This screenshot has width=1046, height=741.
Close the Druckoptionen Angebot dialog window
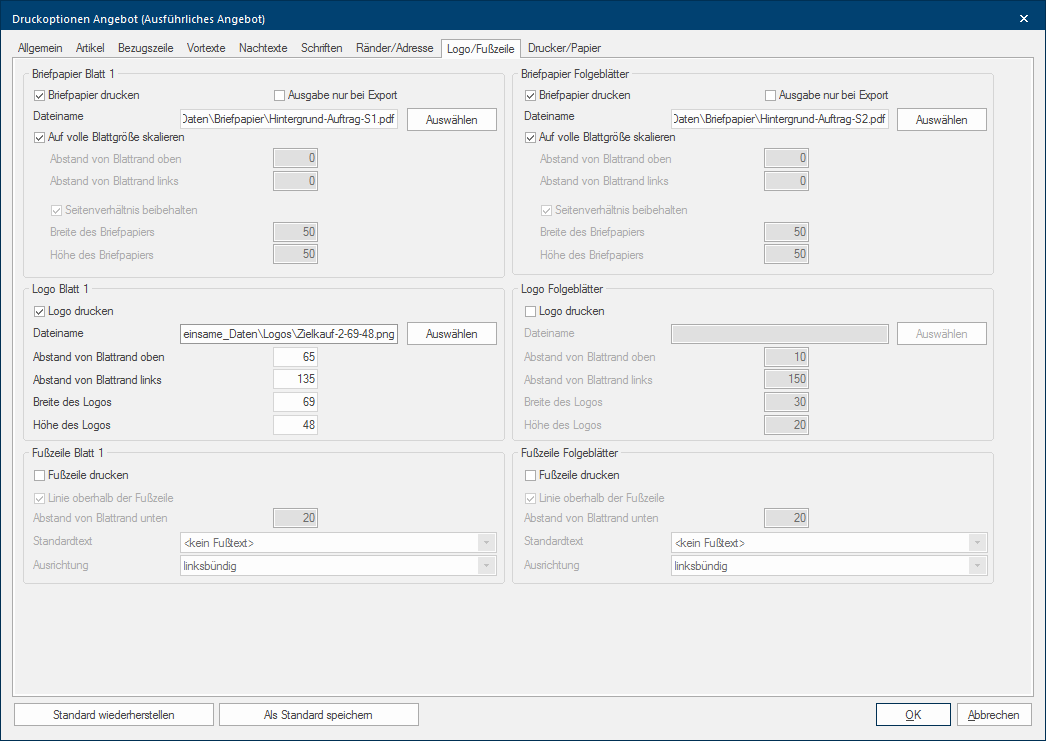[1023, 18]
